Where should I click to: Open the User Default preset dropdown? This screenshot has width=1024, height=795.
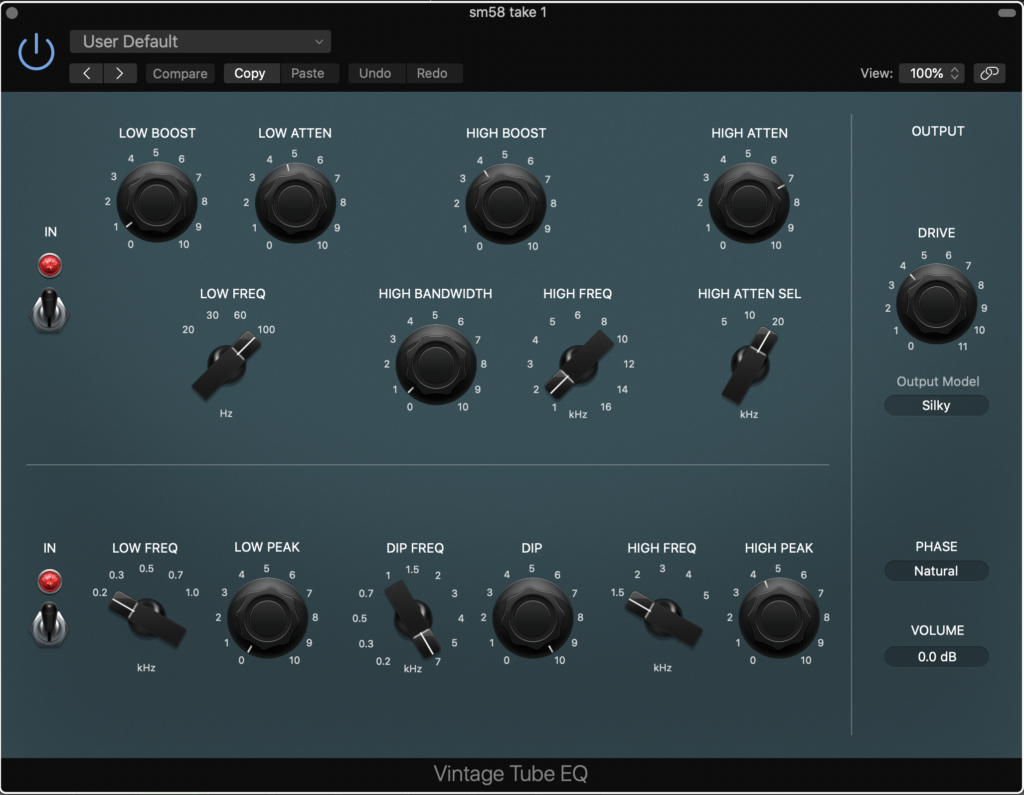(x=200, y=42)
